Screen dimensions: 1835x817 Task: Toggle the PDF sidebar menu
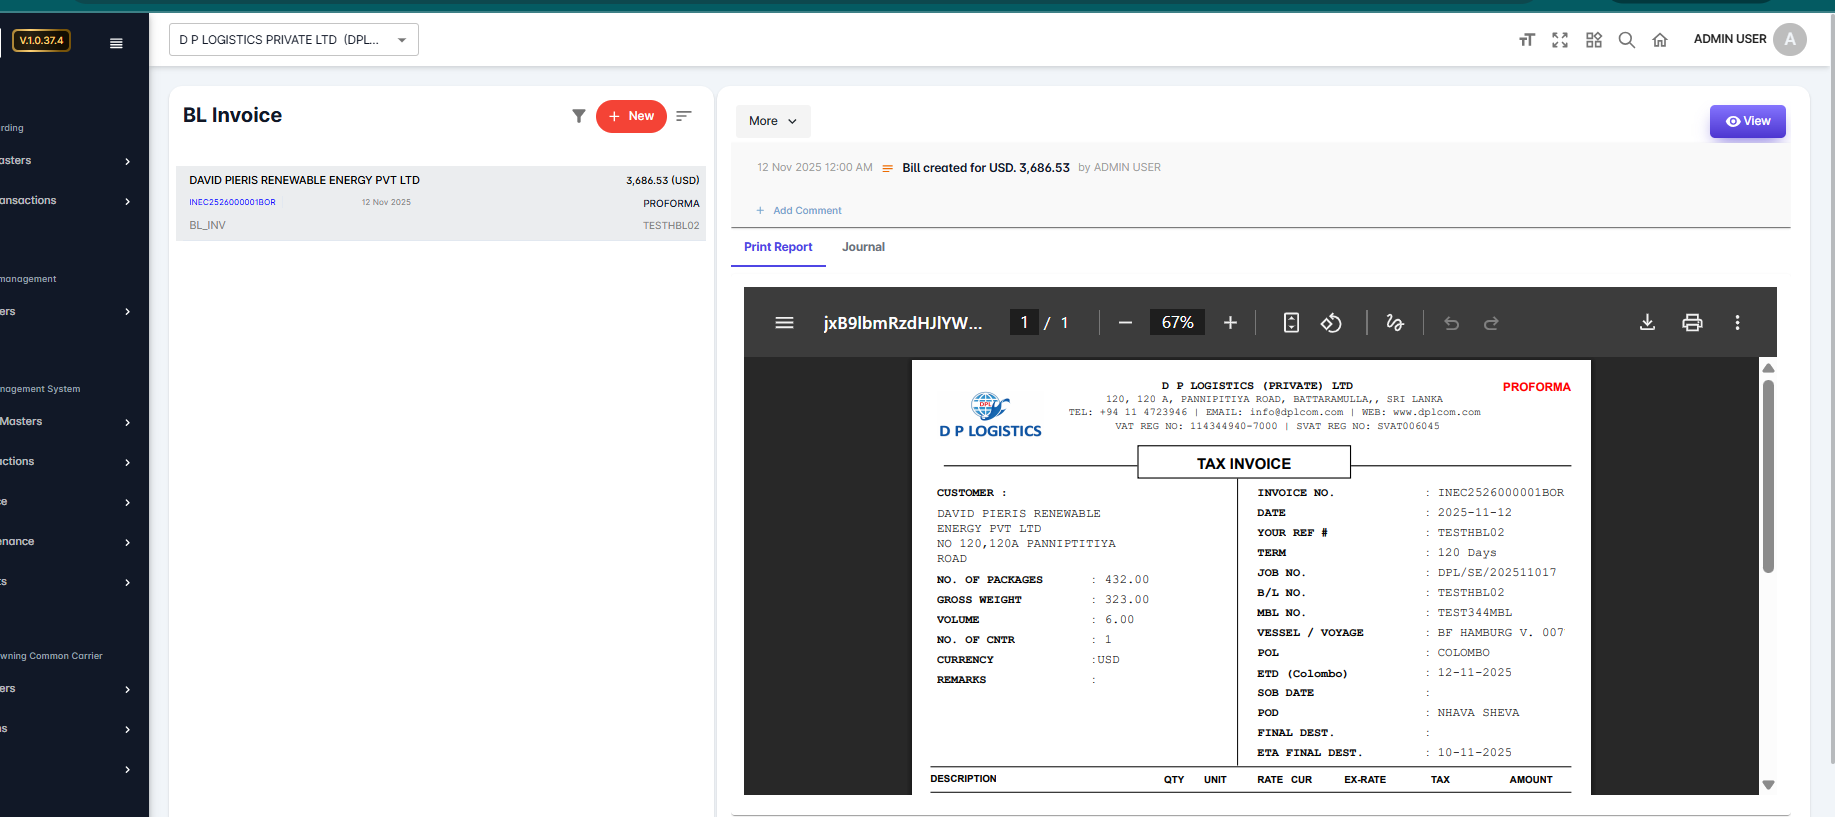[784, 322]
